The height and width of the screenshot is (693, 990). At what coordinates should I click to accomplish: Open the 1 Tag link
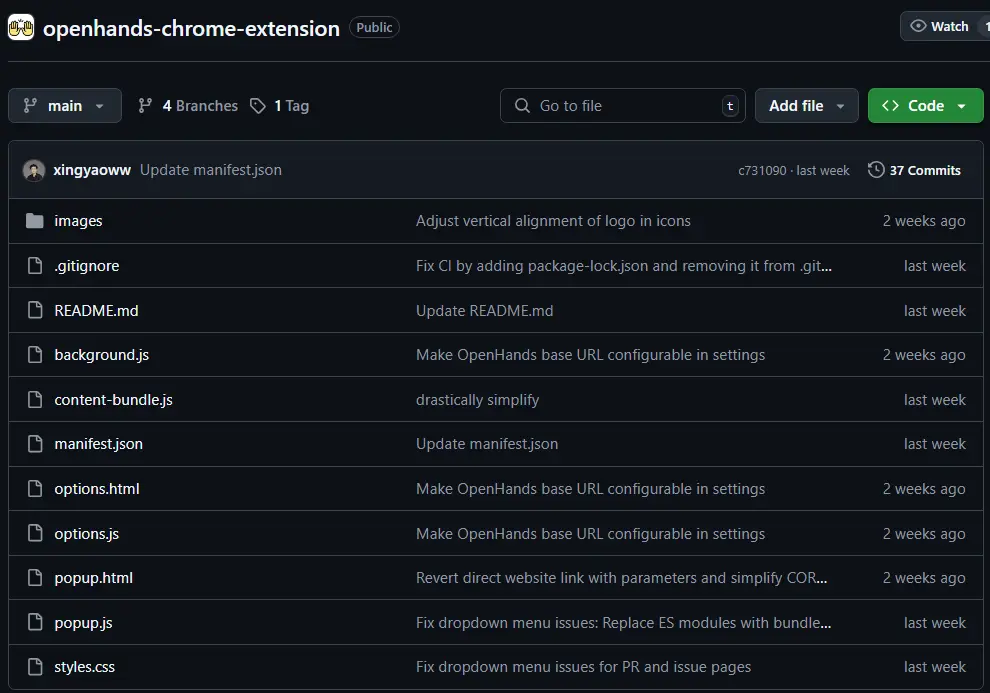click(280, 106)
